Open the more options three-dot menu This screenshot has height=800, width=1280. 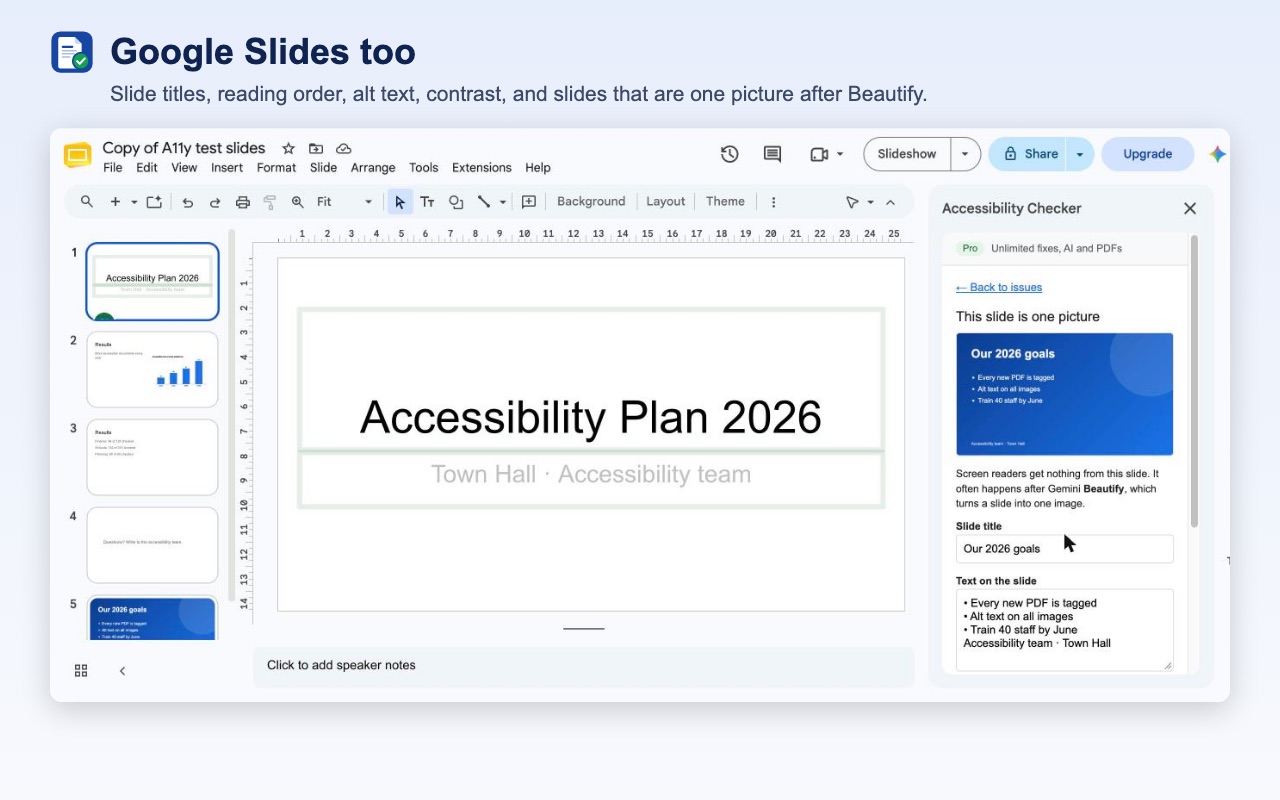point(773,202)
